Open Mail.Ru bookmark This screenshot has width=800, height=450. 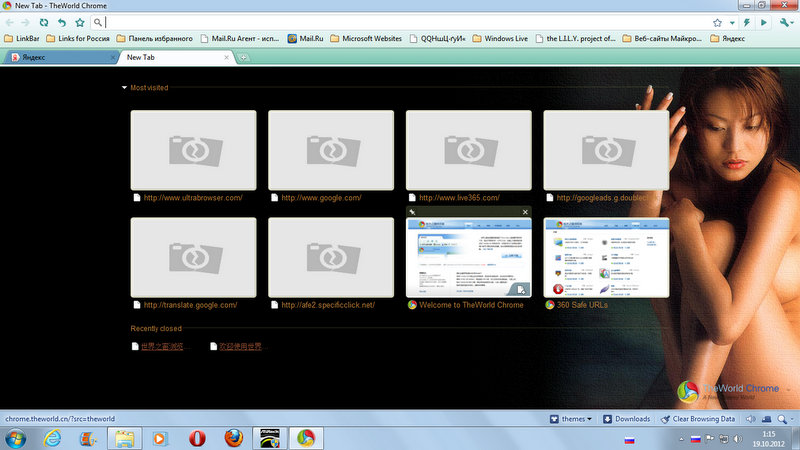point(305,38)
